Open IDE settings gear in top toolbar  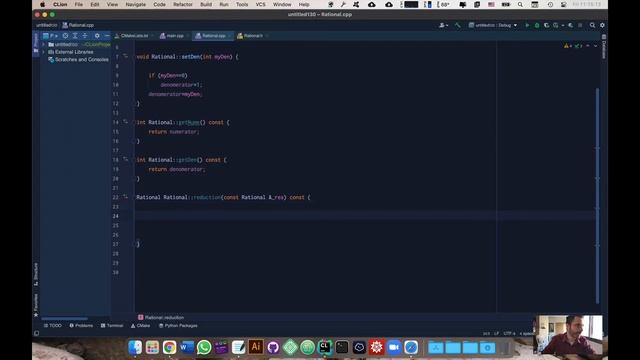click(x=602, y=25)
